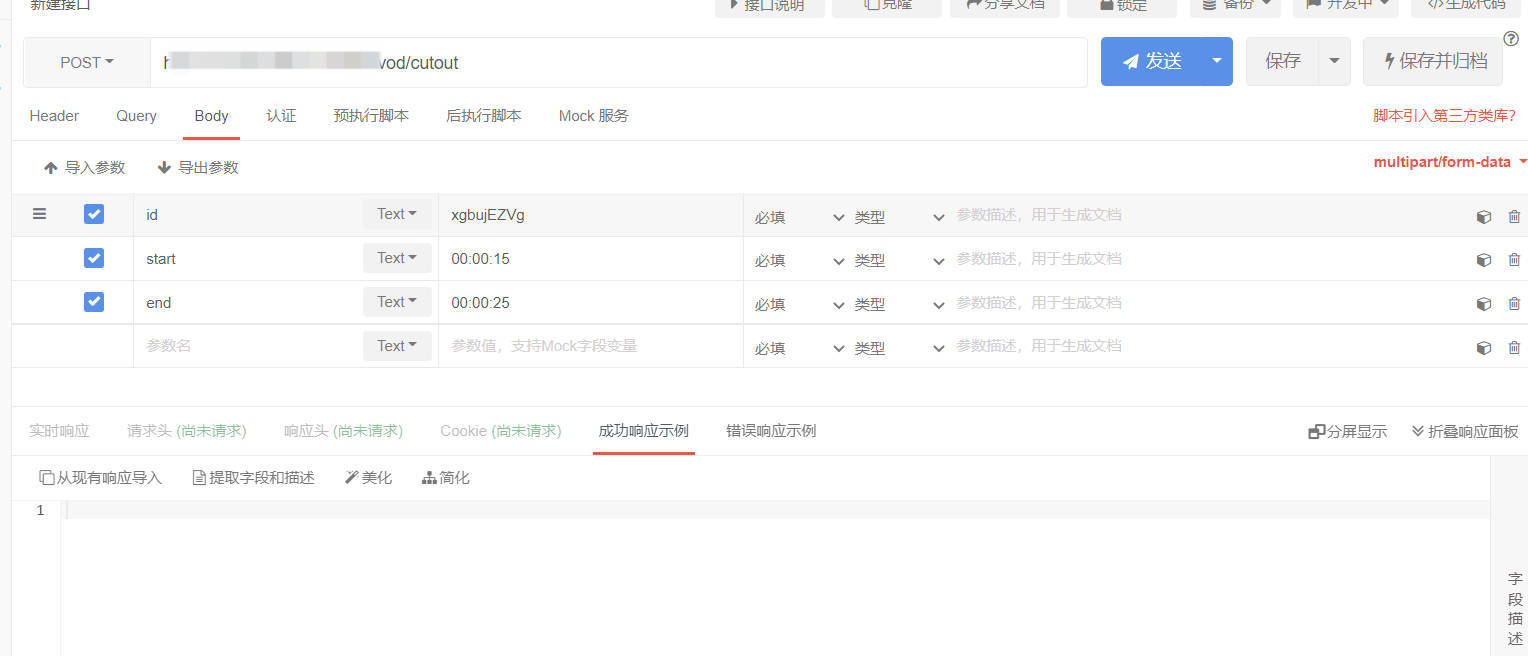This screenshot has width=1528, height=656.
Task: Click the 参数描述 field in the id row
Action: coord(1208,215)
